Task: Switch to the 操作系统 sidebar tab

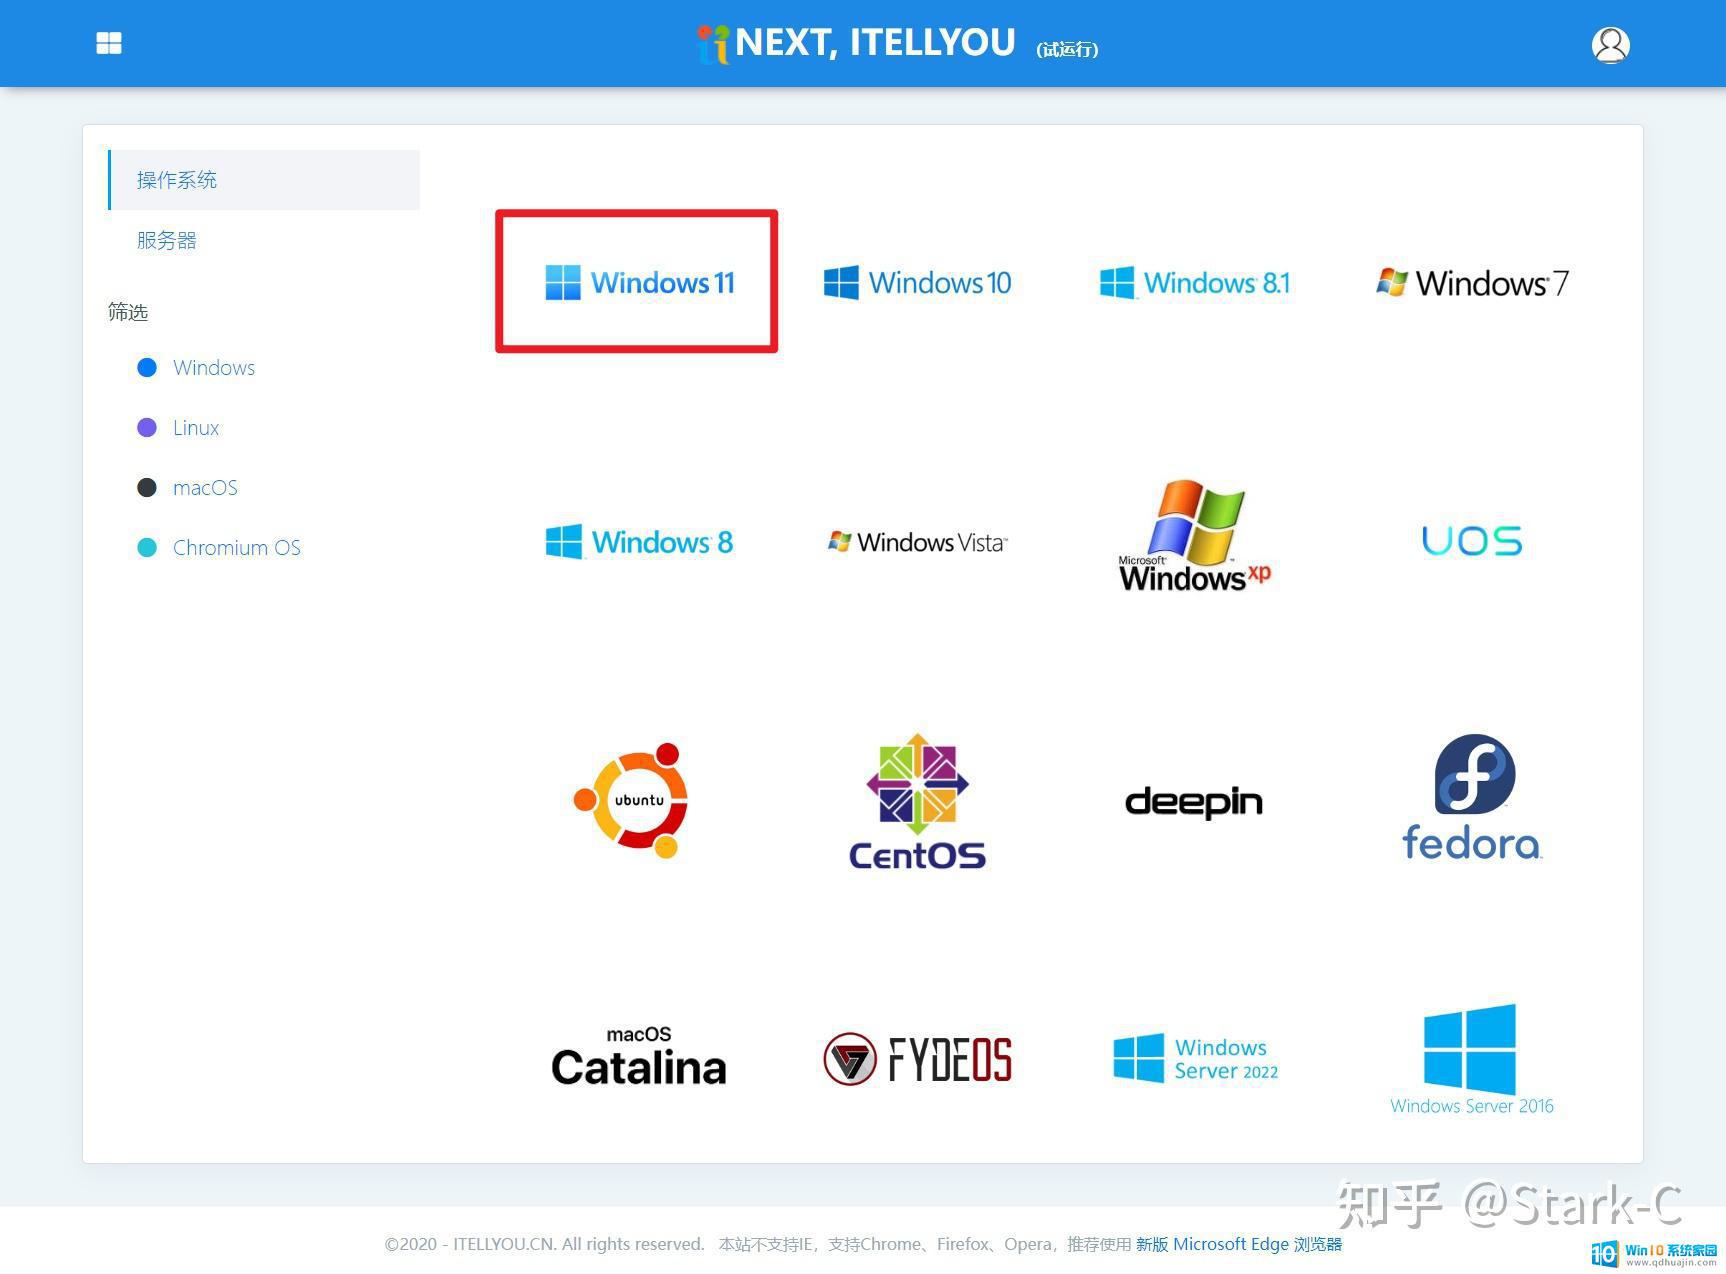Action: point(264,180)
